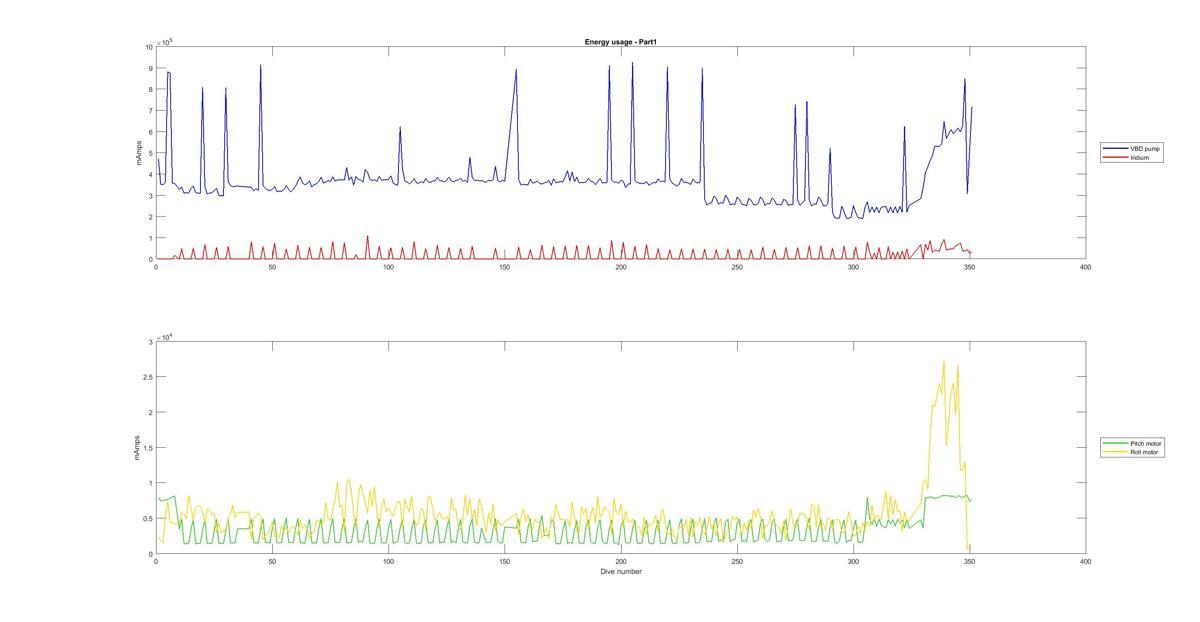Click the chart title 'Energy usage - Part1'

pyautogui.click(x=620, y=42)
